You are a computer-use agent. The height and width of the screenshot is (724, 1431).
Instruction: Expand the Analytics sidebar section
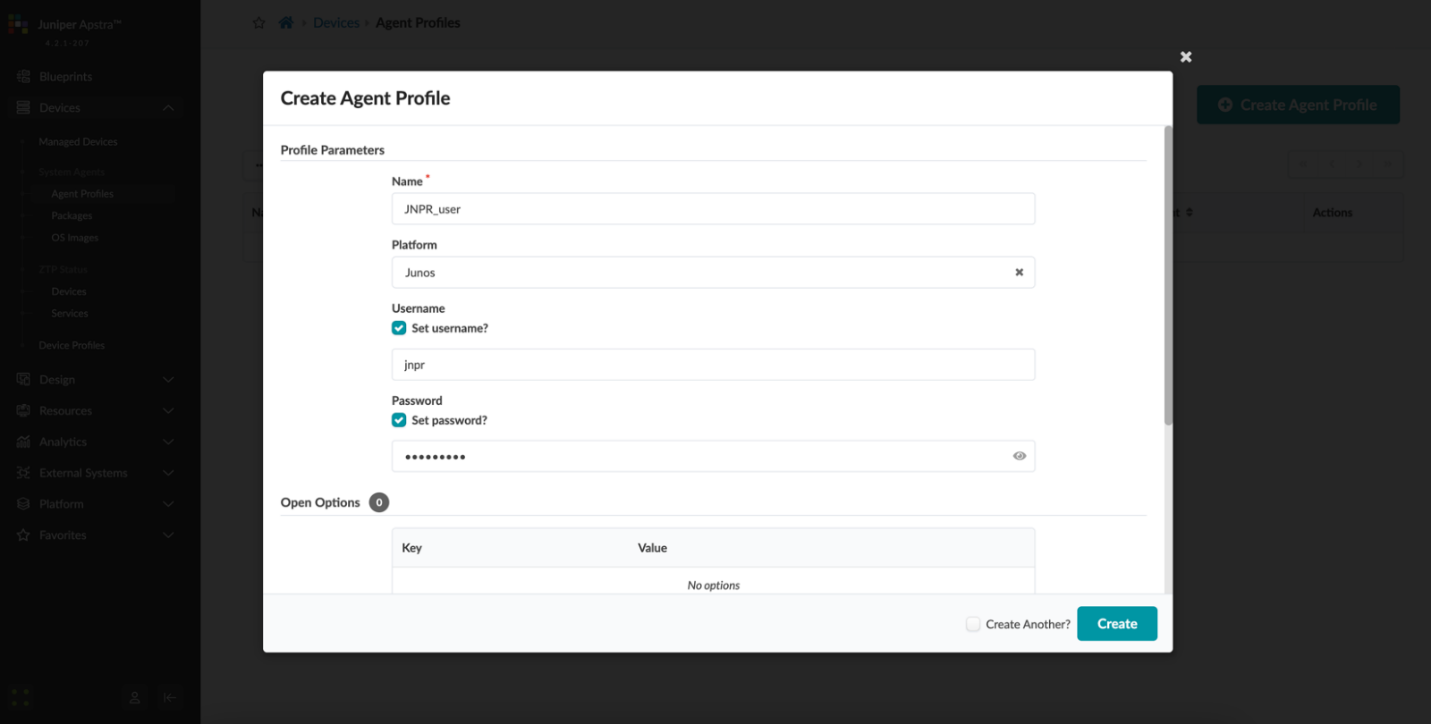(168, 442)
